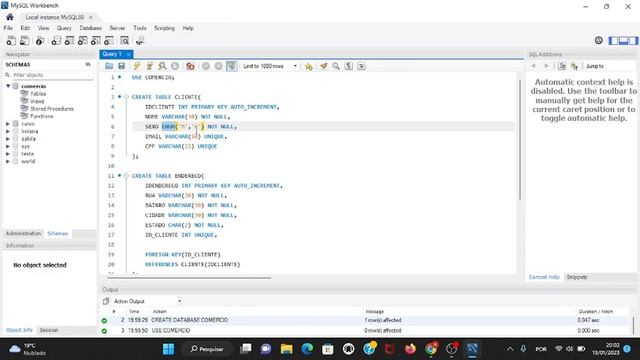Open search table data tool

tap(124, 40)
